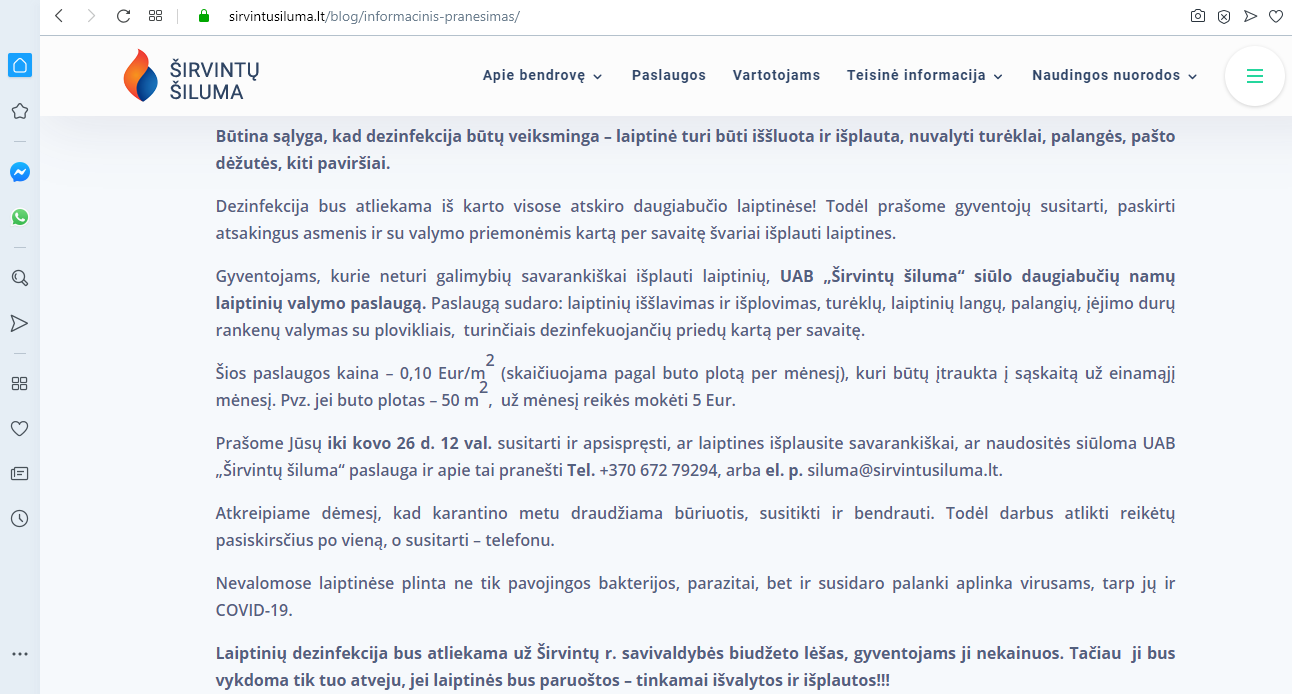Open the Vartotojams menu item
The height and width of the screenshot is (694, 1292).
click(776, 75)
